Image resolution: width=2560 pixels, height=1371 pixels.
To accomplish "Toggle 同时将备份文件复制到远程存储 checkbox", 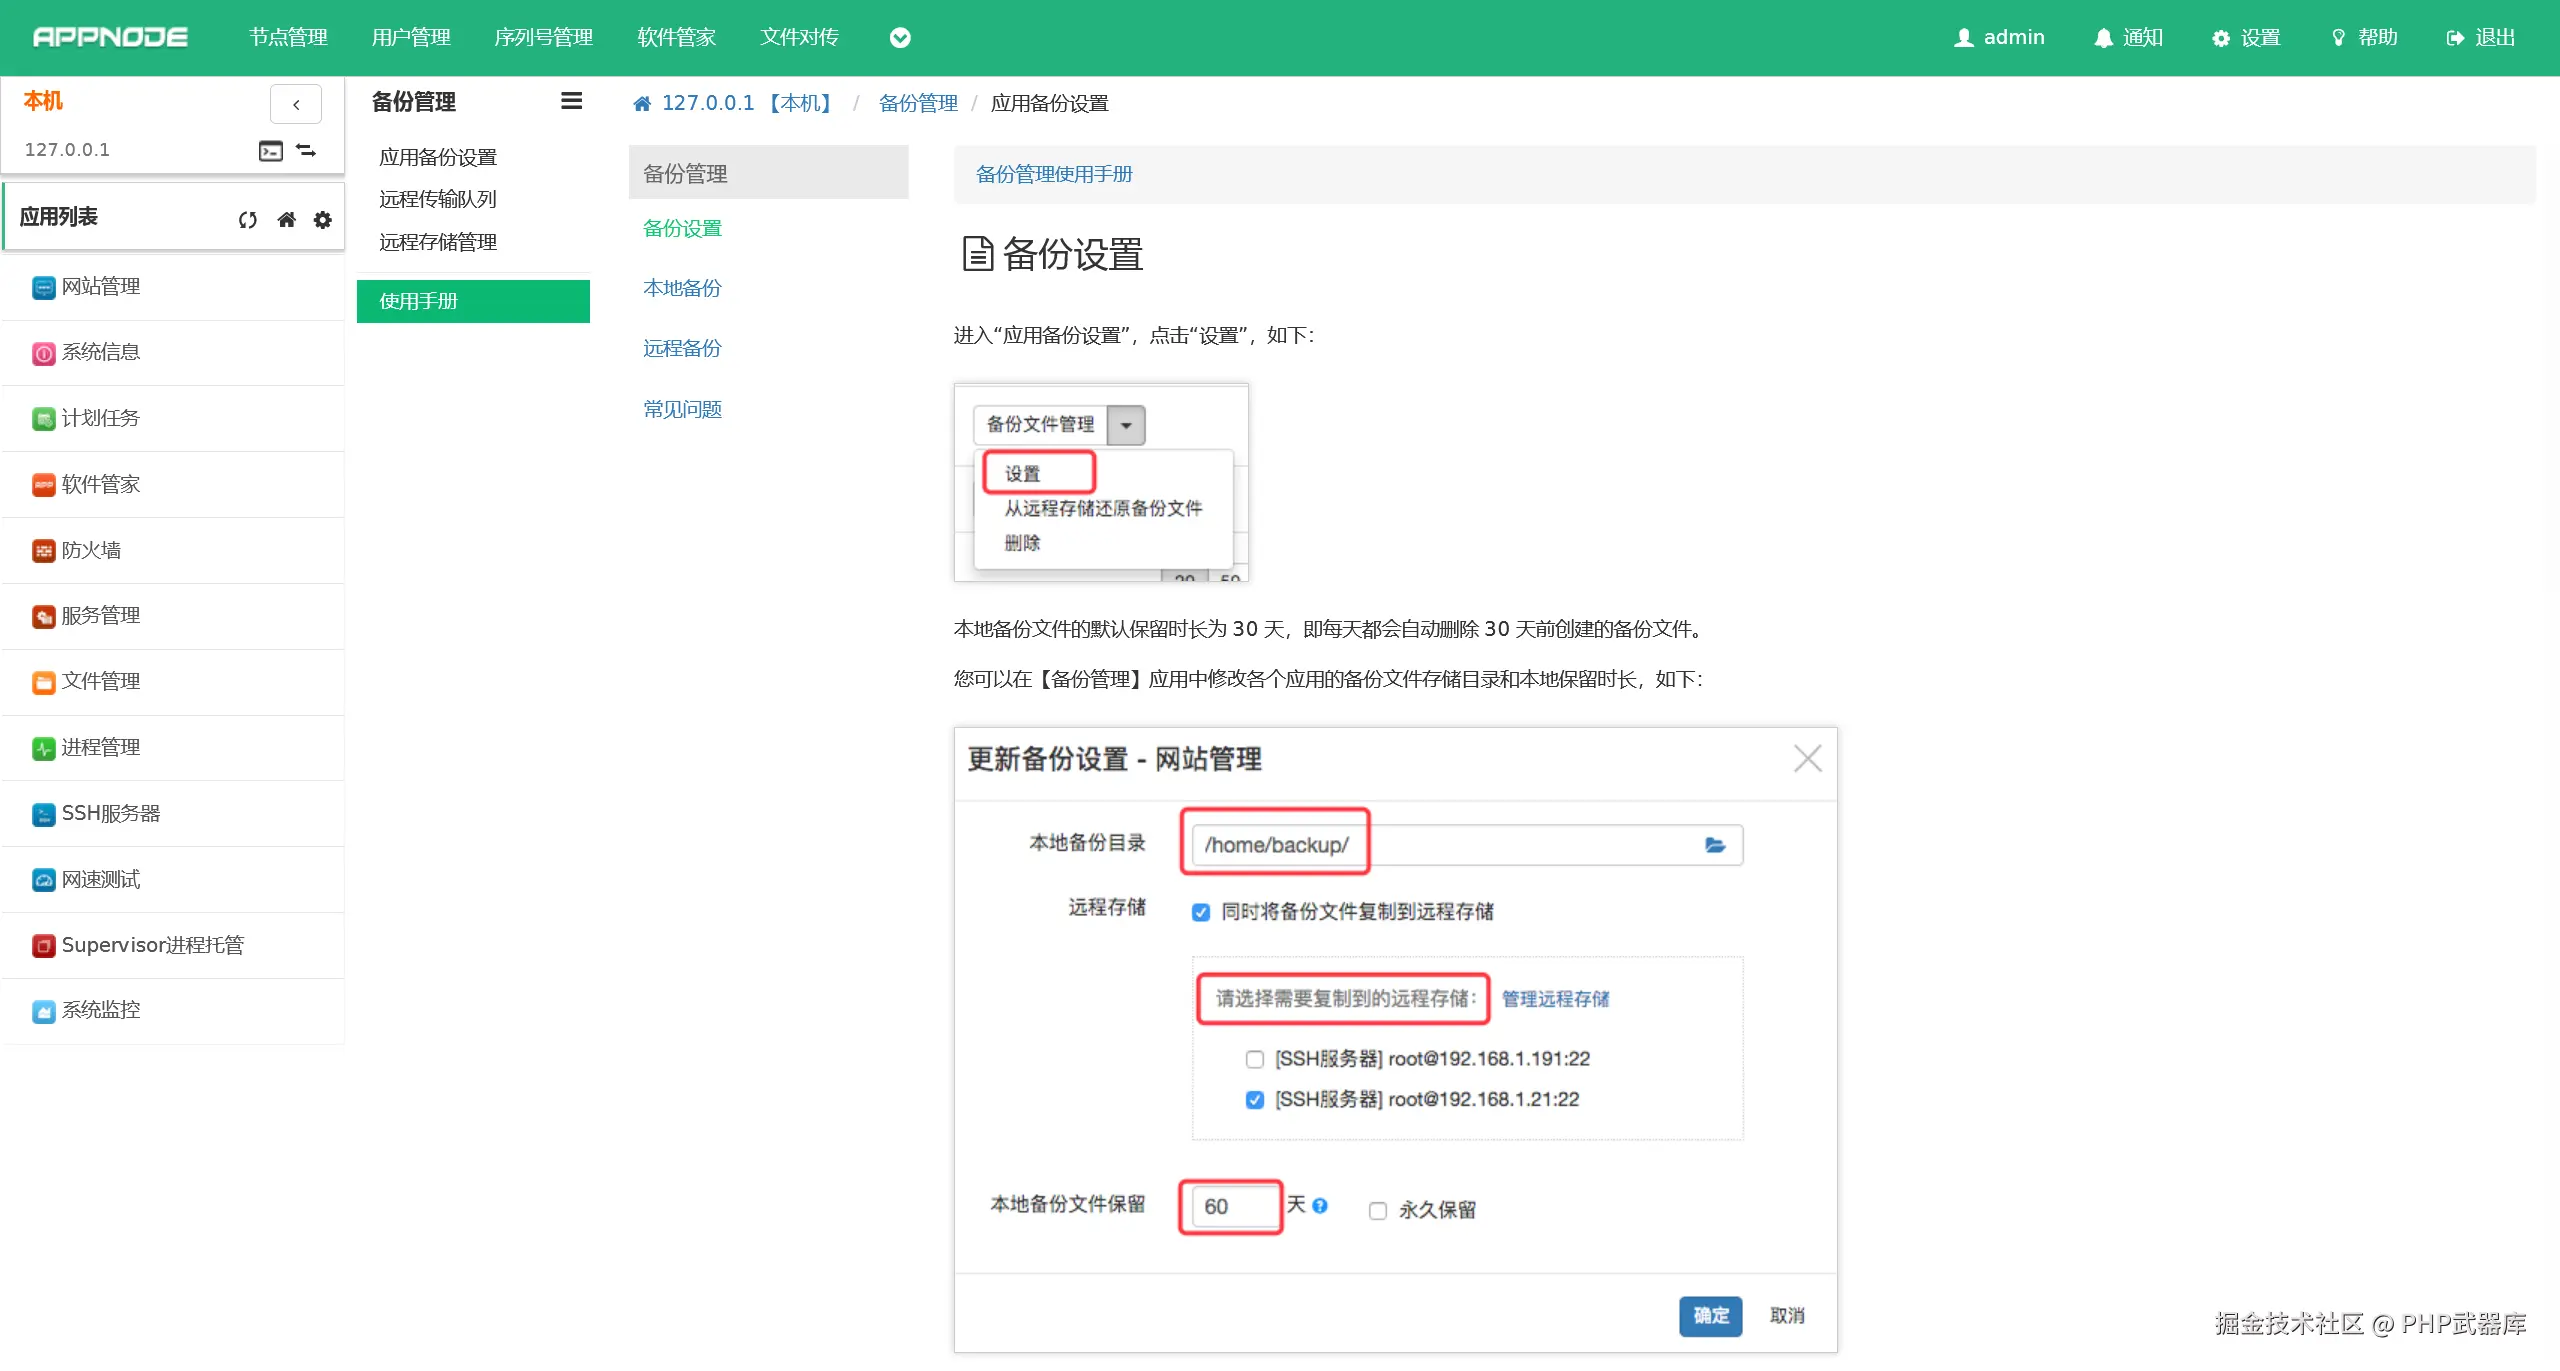I will [x=1201, y=912].
